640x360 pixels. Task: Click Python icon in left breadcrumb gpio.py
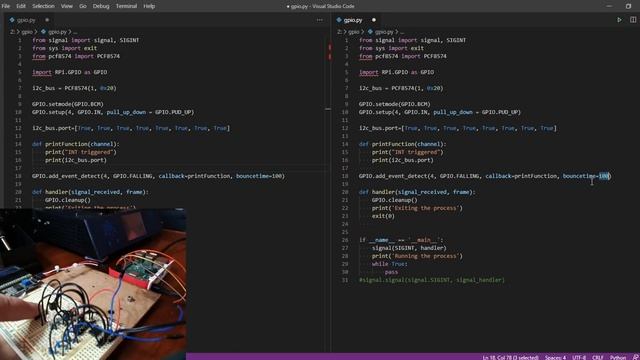click(43, 31)
